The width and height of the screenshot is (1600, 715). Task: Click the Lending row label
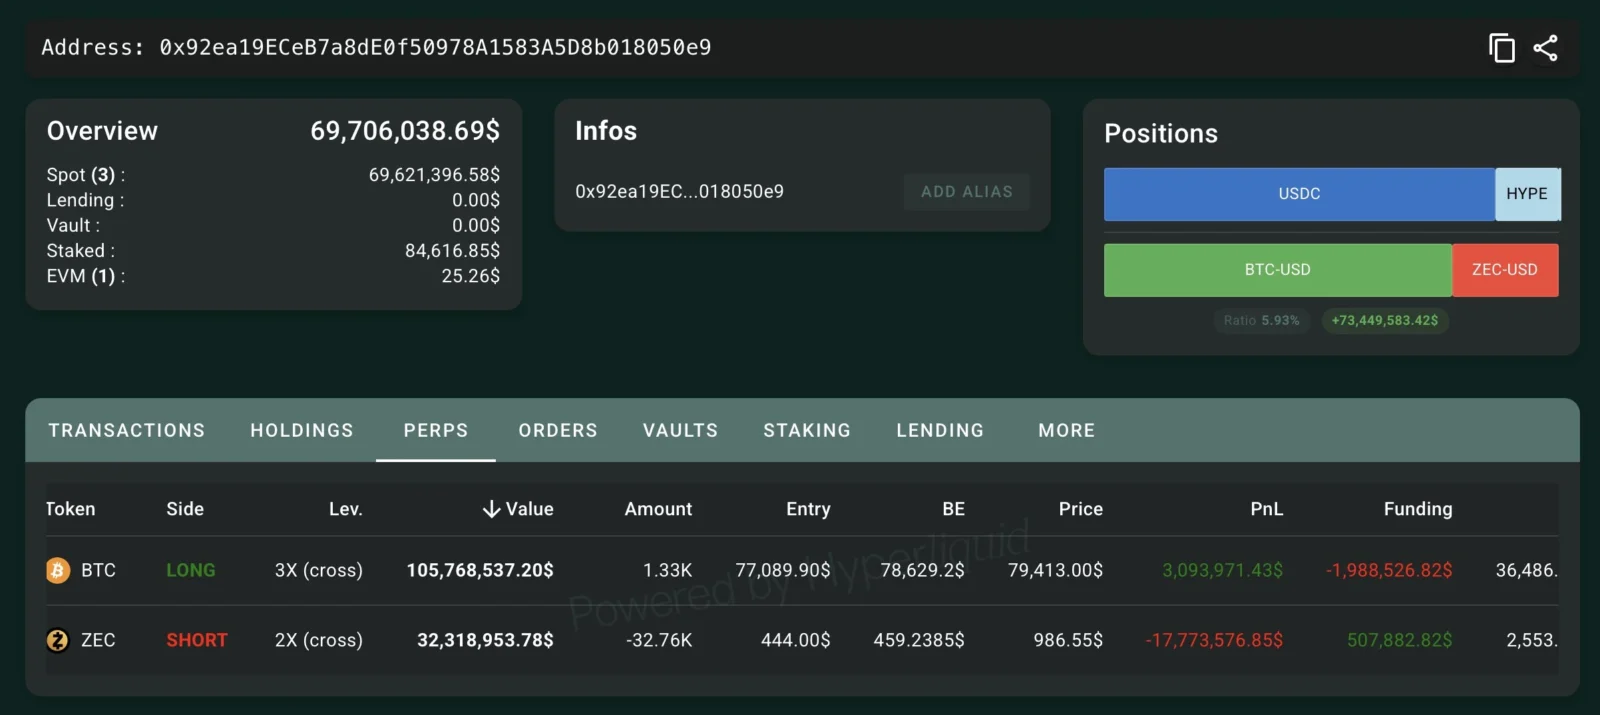coord(85,200)
